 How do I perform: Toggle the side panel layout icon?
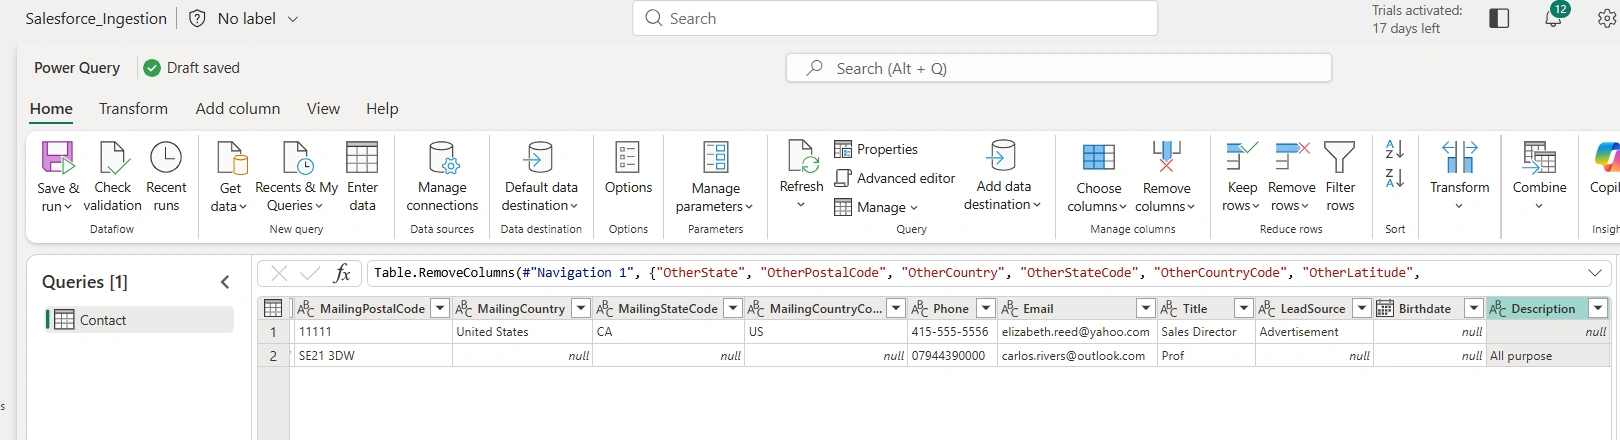pos(1499,18)
